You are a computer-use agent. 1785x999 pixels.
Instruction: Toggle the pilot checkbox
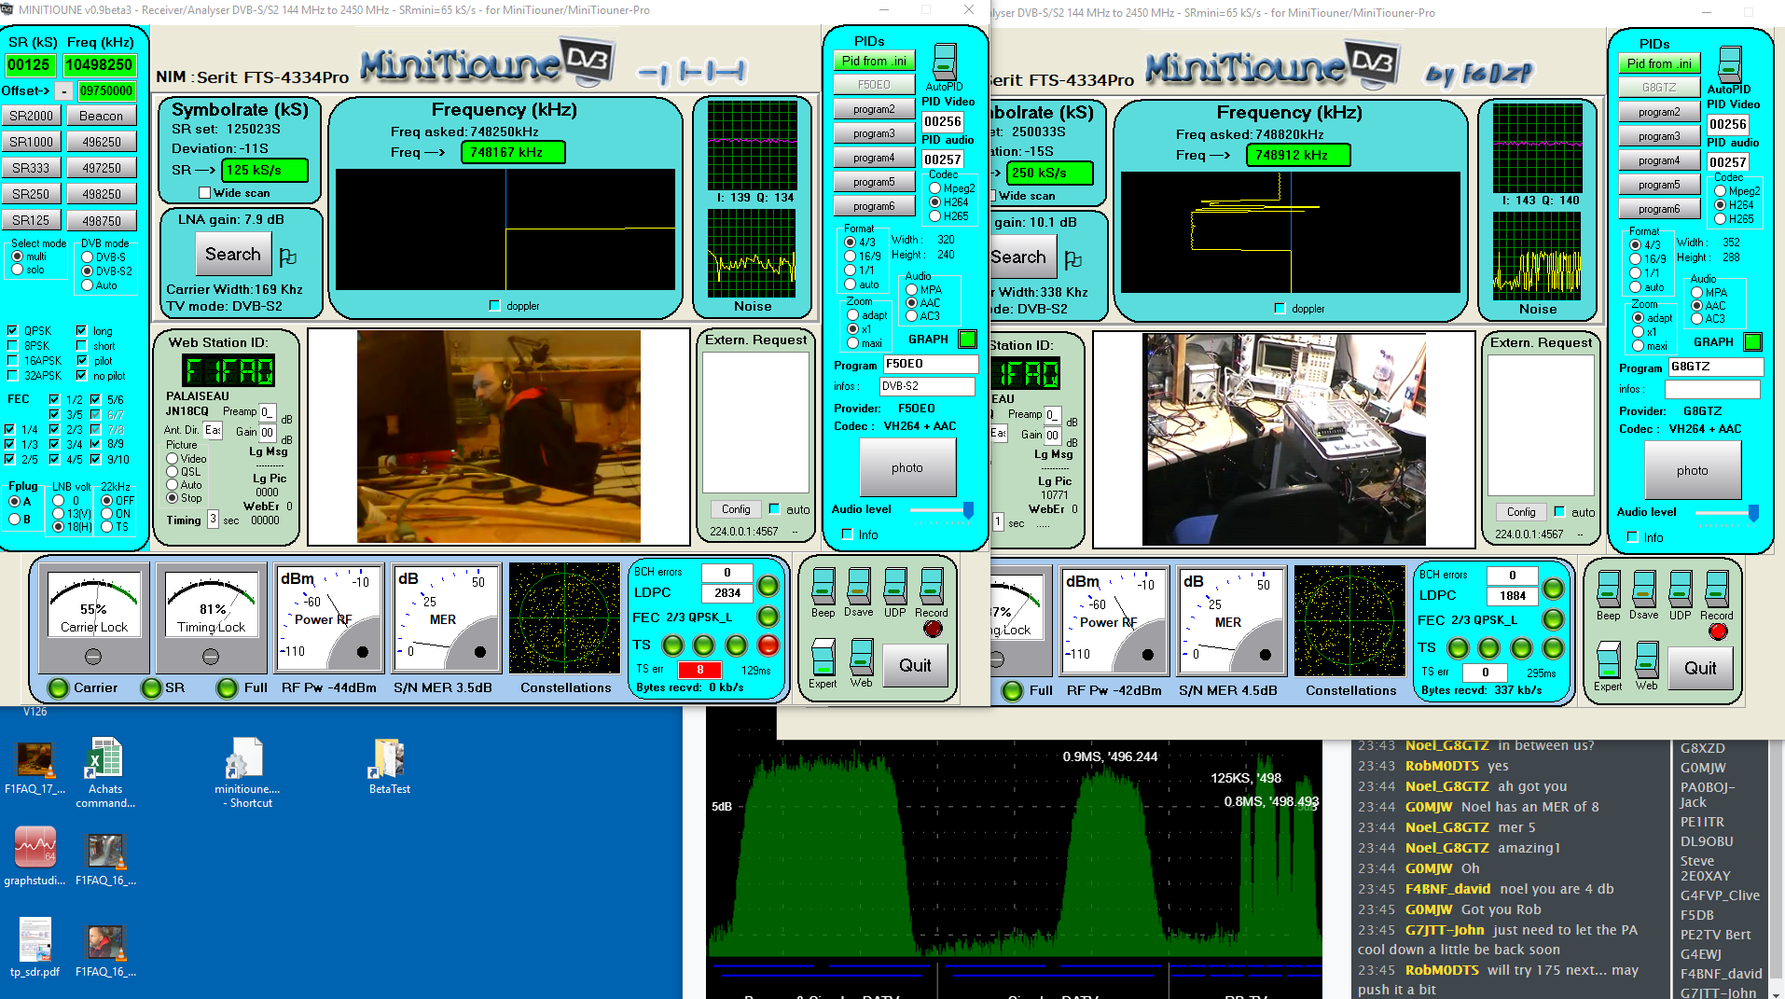point(82,361)
